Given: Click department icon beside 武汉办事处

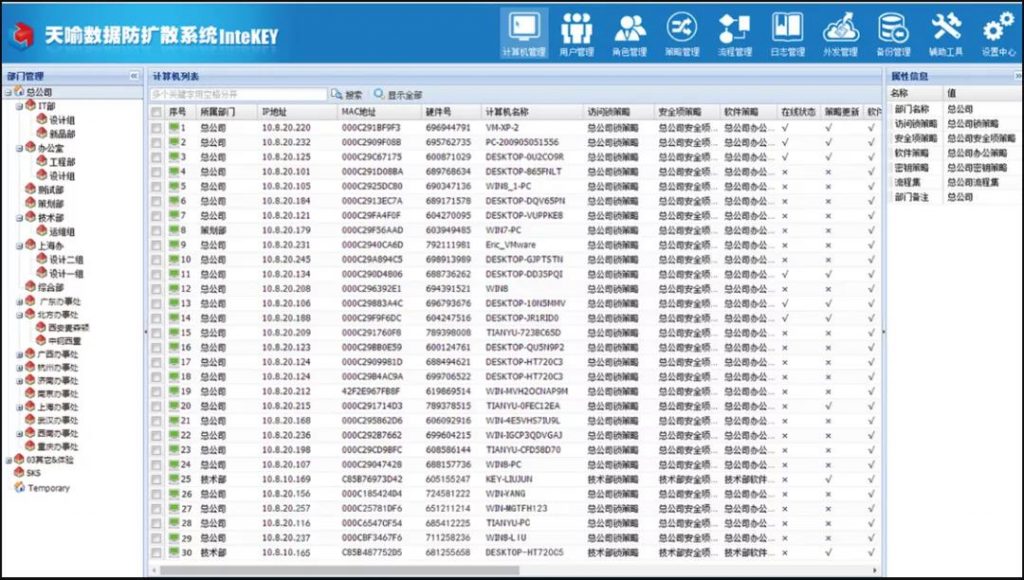Looking at the screenshot, I should point(30,419).
